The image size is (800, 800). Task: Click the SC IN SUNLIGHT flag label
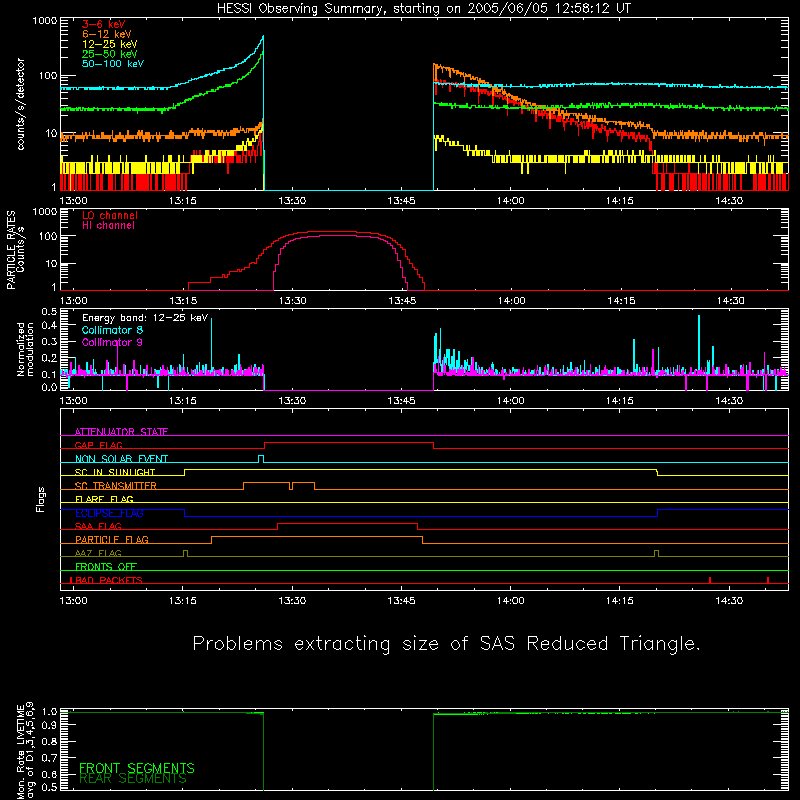115,472
